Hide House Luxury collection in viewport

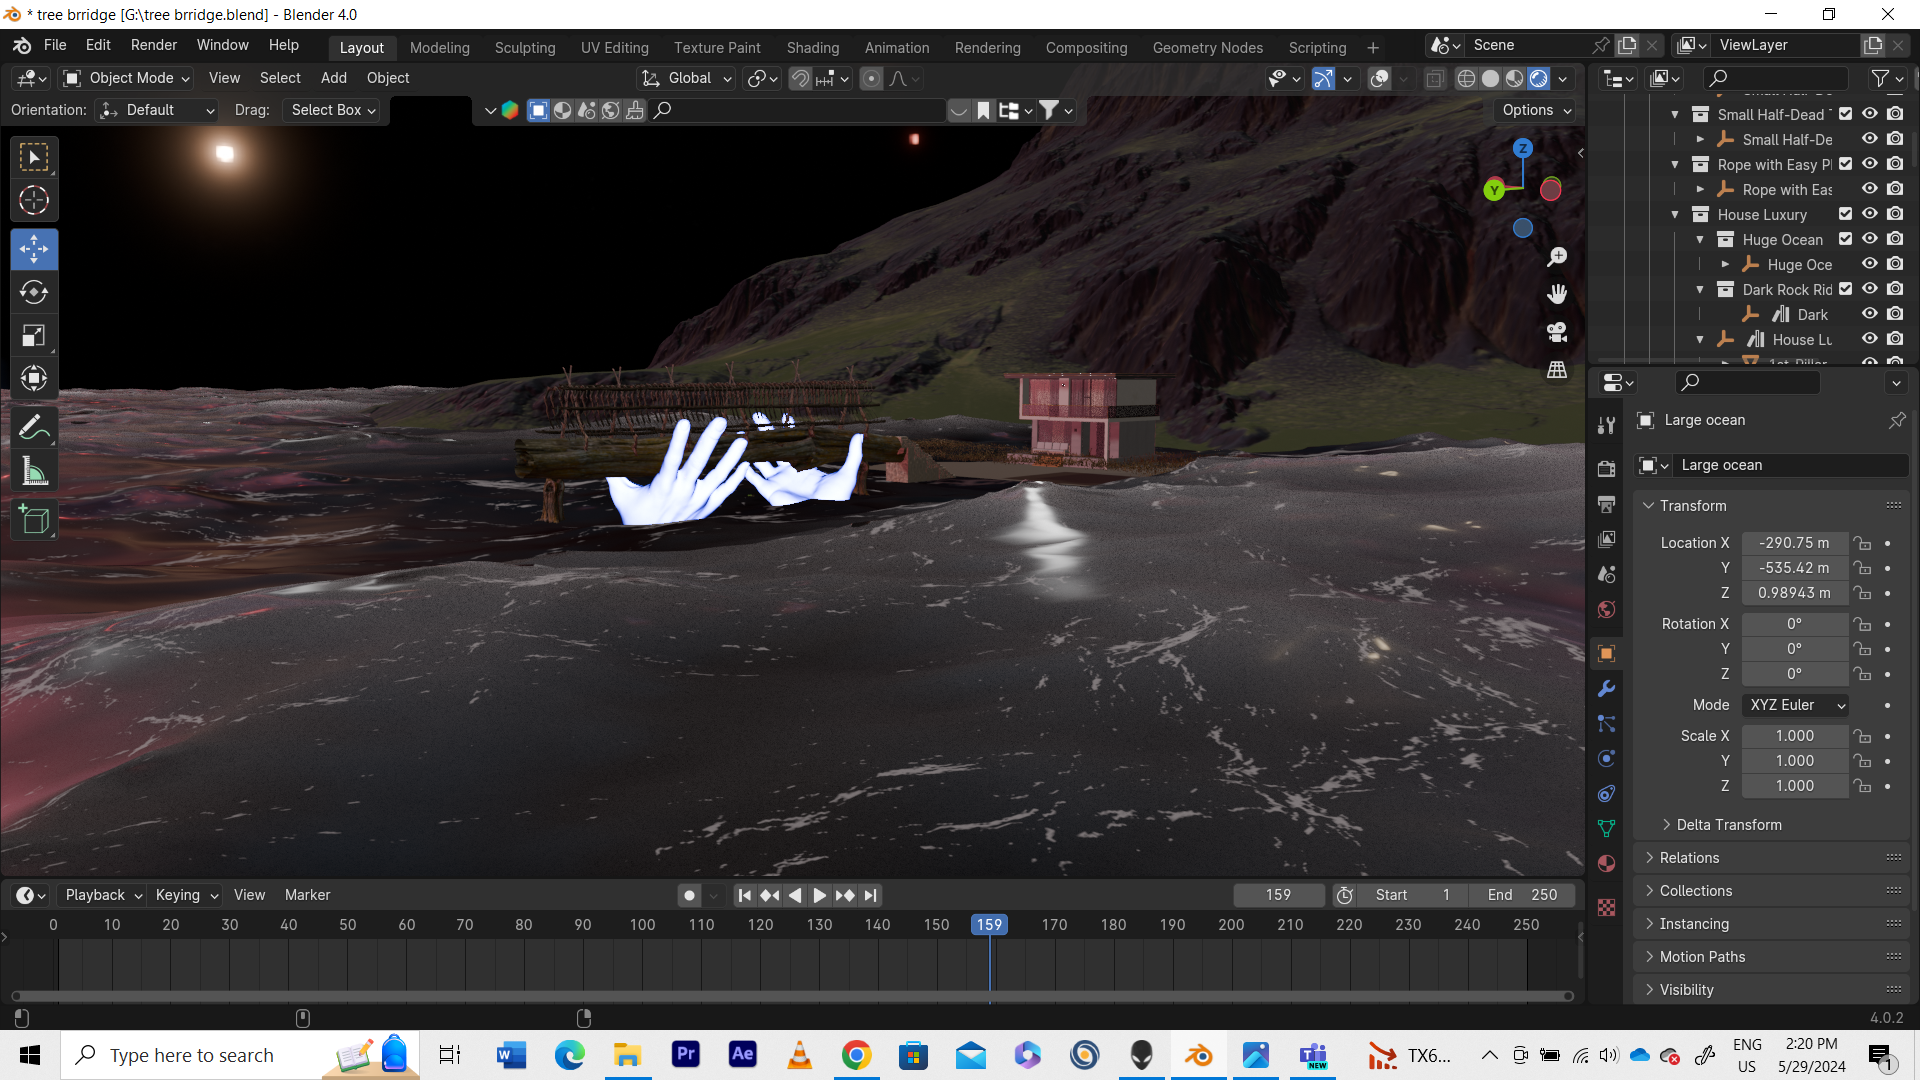(x=1870, y=214)
